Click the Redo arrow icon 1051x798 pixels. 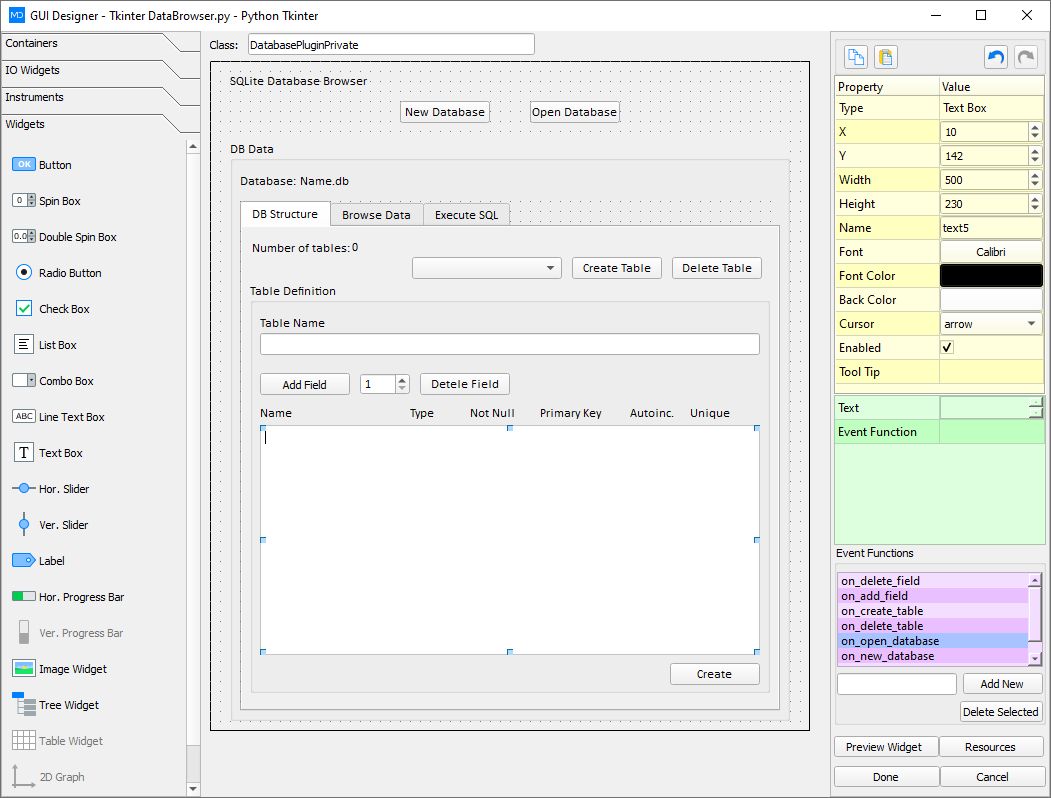1026,57
